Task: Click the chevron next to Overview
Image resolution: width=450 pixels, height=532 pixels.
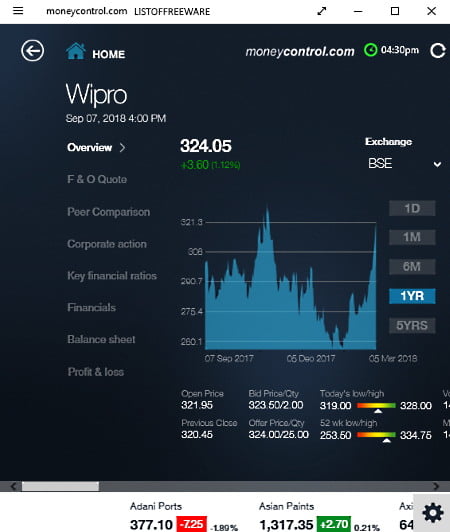Action: coord(123,148)
